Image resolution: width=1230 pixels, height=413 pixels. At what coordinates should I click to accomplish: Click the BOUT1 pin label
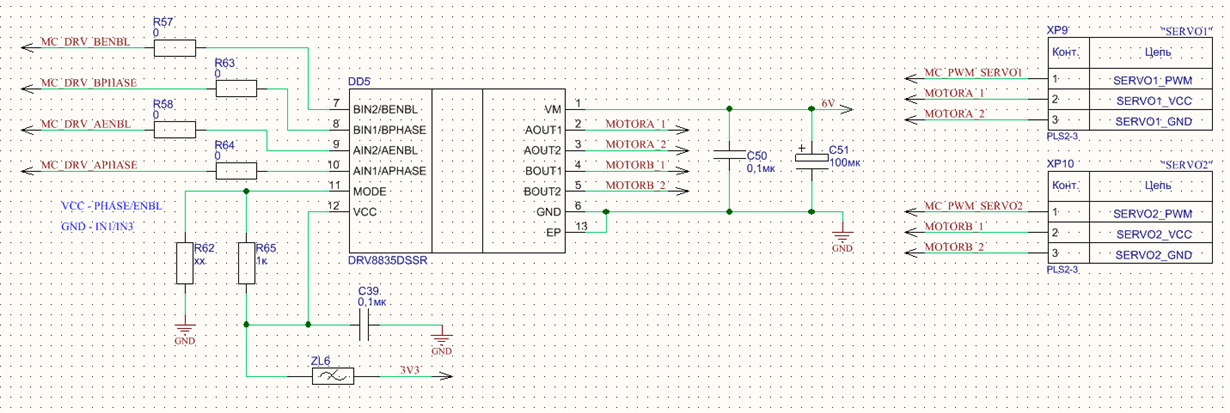pyautogui.click(x=543, y=171)
